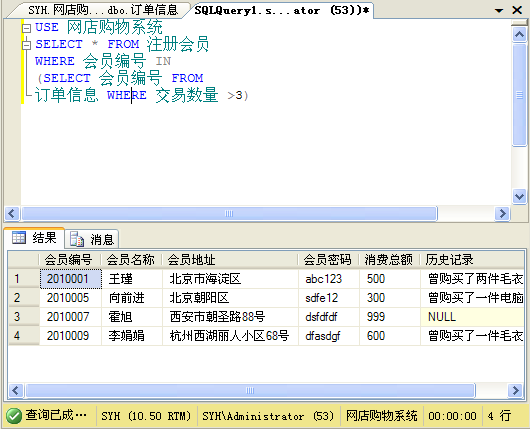Click the status bar server SYH (10.50 RTM)
This screenshot has height=429, width=530.
point(146,416)
